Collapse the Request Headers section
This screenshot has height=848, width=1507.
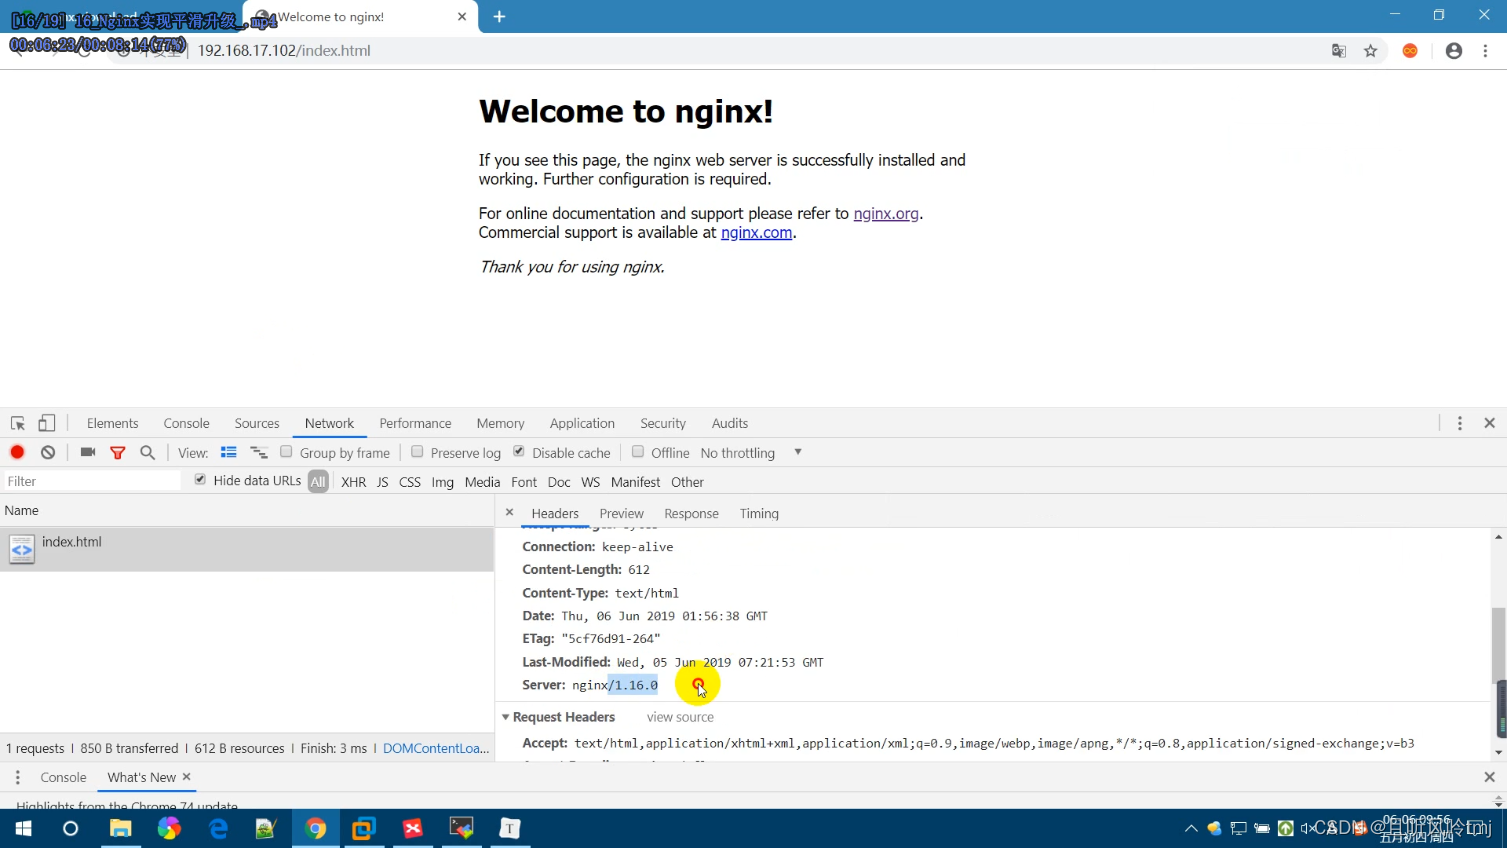click(505, 717)
